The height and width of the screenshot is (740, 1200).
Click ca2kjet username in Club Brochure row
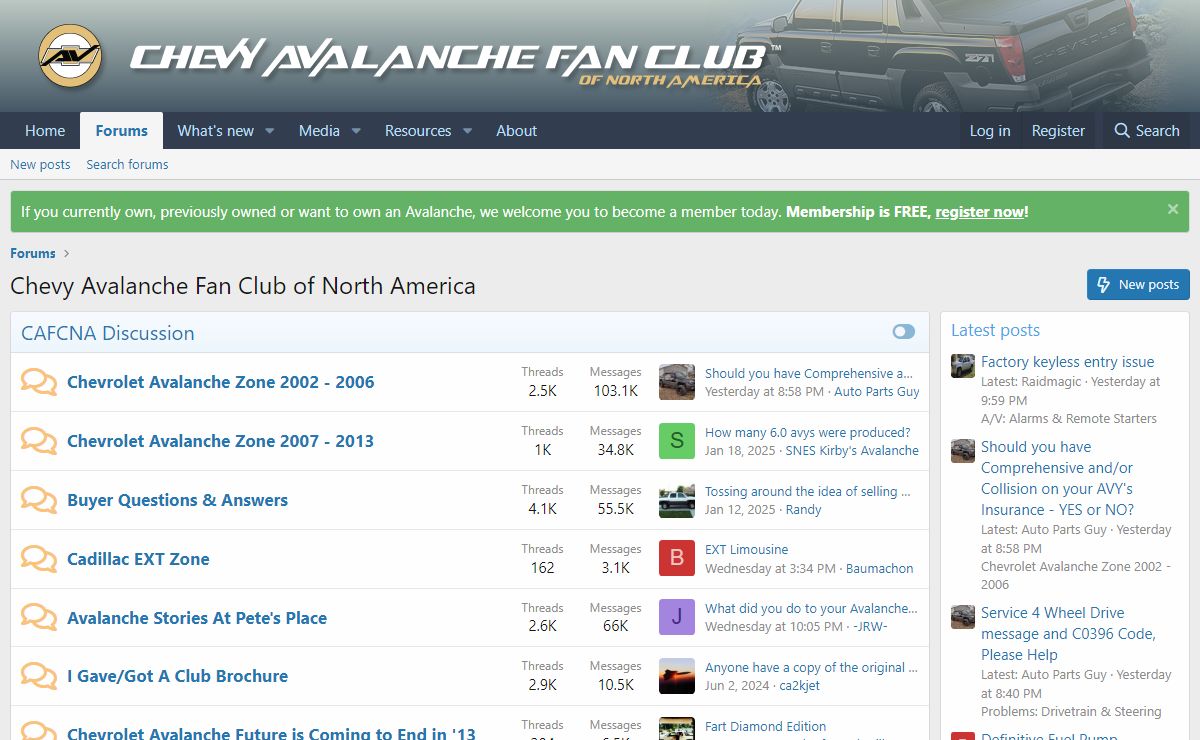click(799, 685)
